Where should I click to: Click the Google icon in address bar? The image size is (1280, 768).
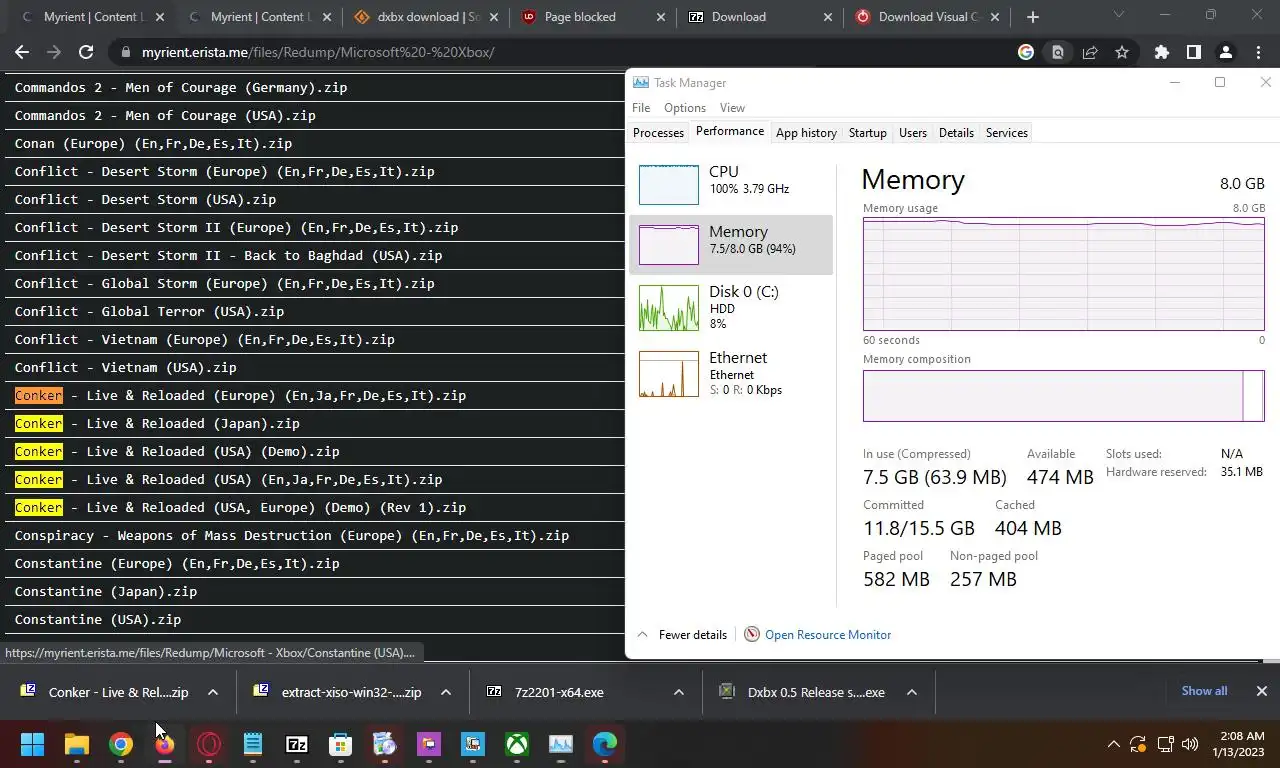tap(1026, 52)
